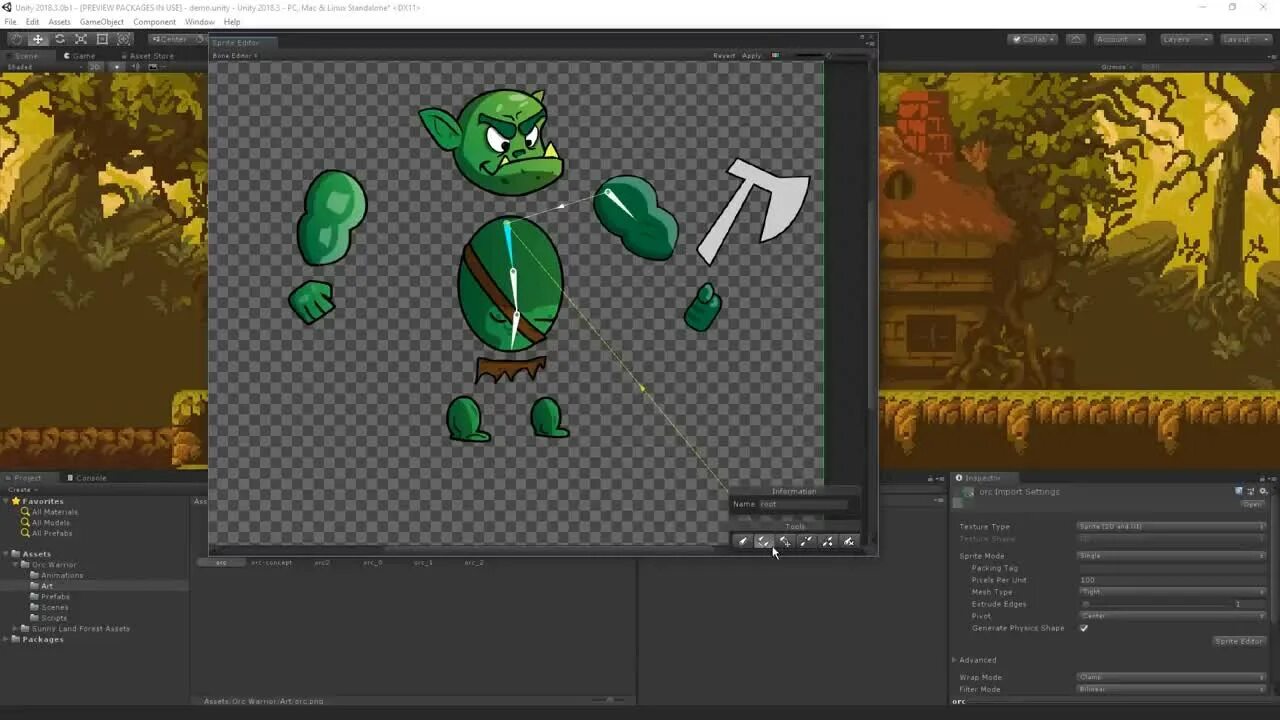The width and height of the screenshot is (1280, 720).
Task: Select the Scale tool in the toolbar
Action: (81, 39)
